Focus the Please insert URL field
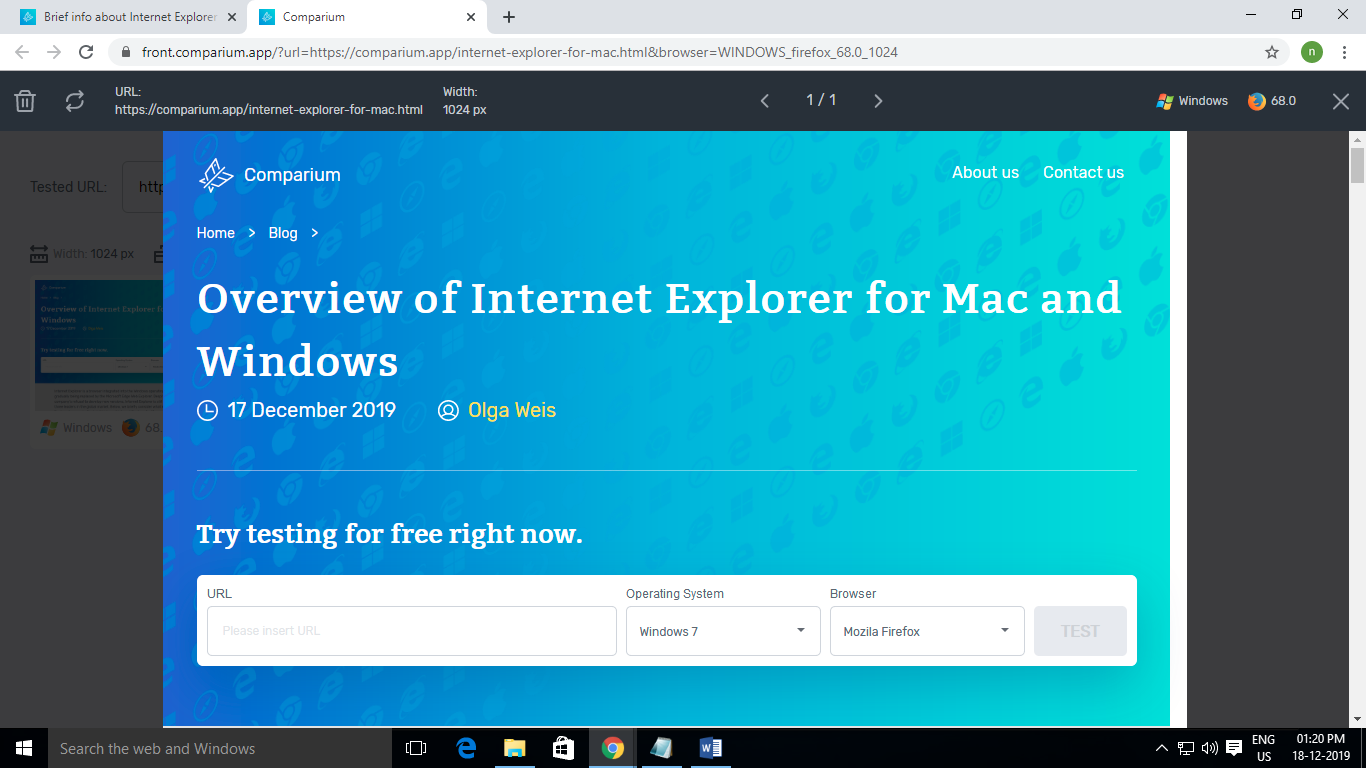Viewport: 1366px width, 768px height. click(412, 631)
